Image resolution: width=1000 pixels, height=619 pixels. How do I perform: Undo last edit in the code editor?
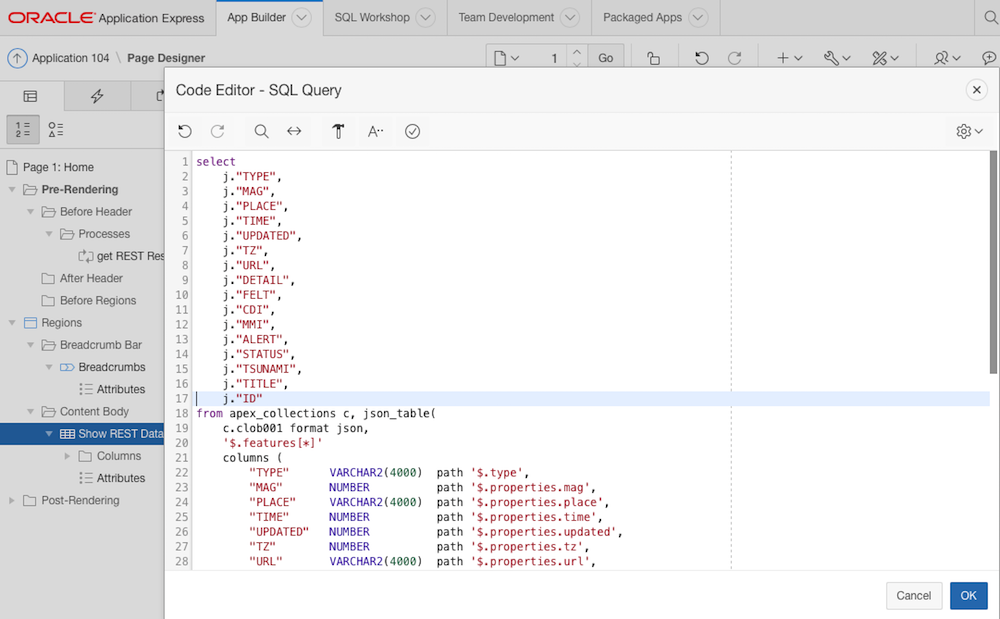coord(185,131)
